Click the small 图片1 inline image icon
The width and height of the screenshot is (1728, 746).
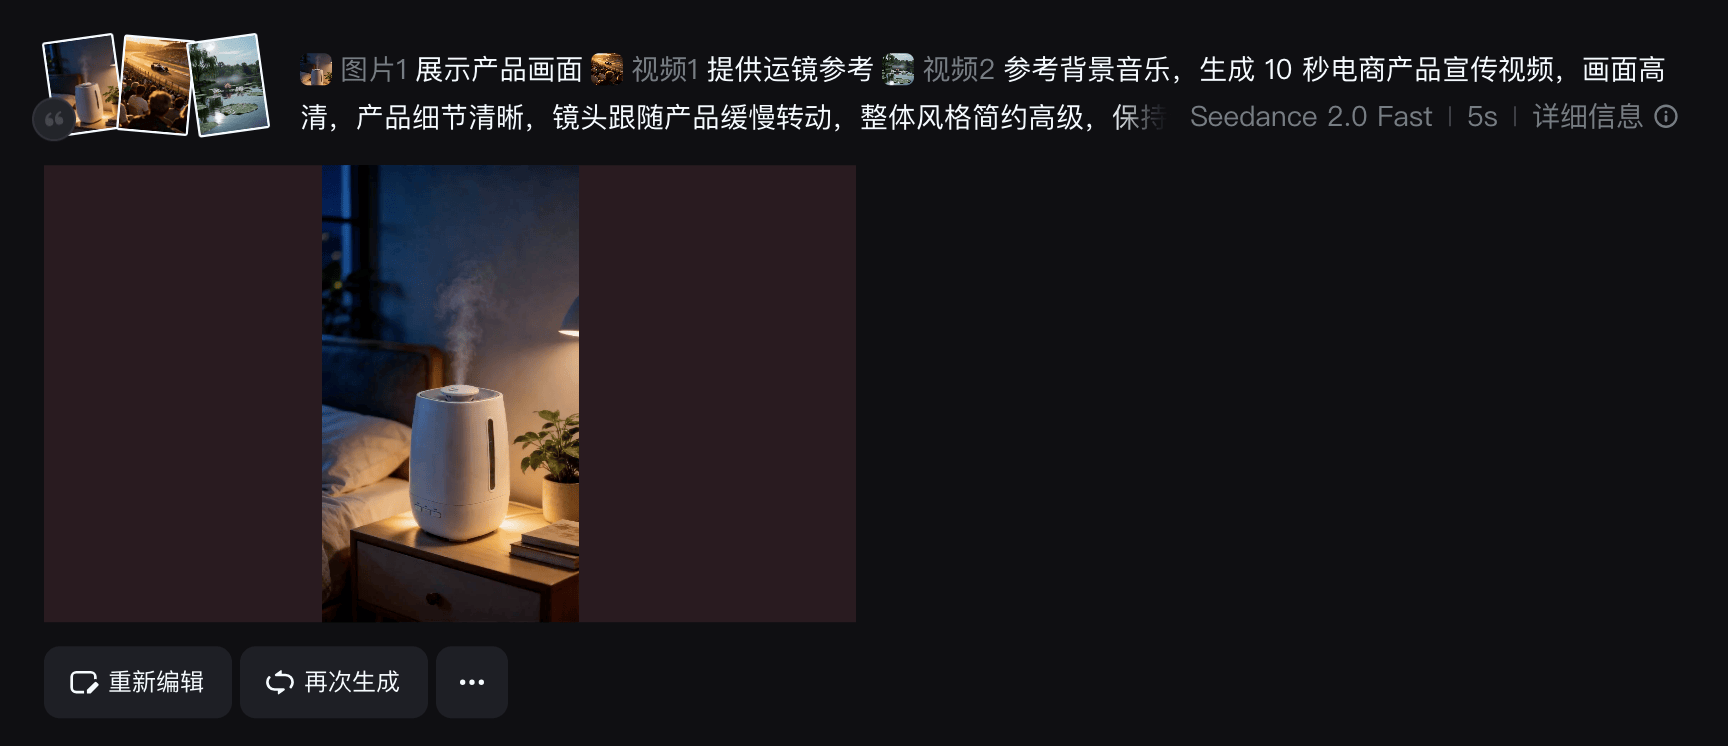click(316, 69)
